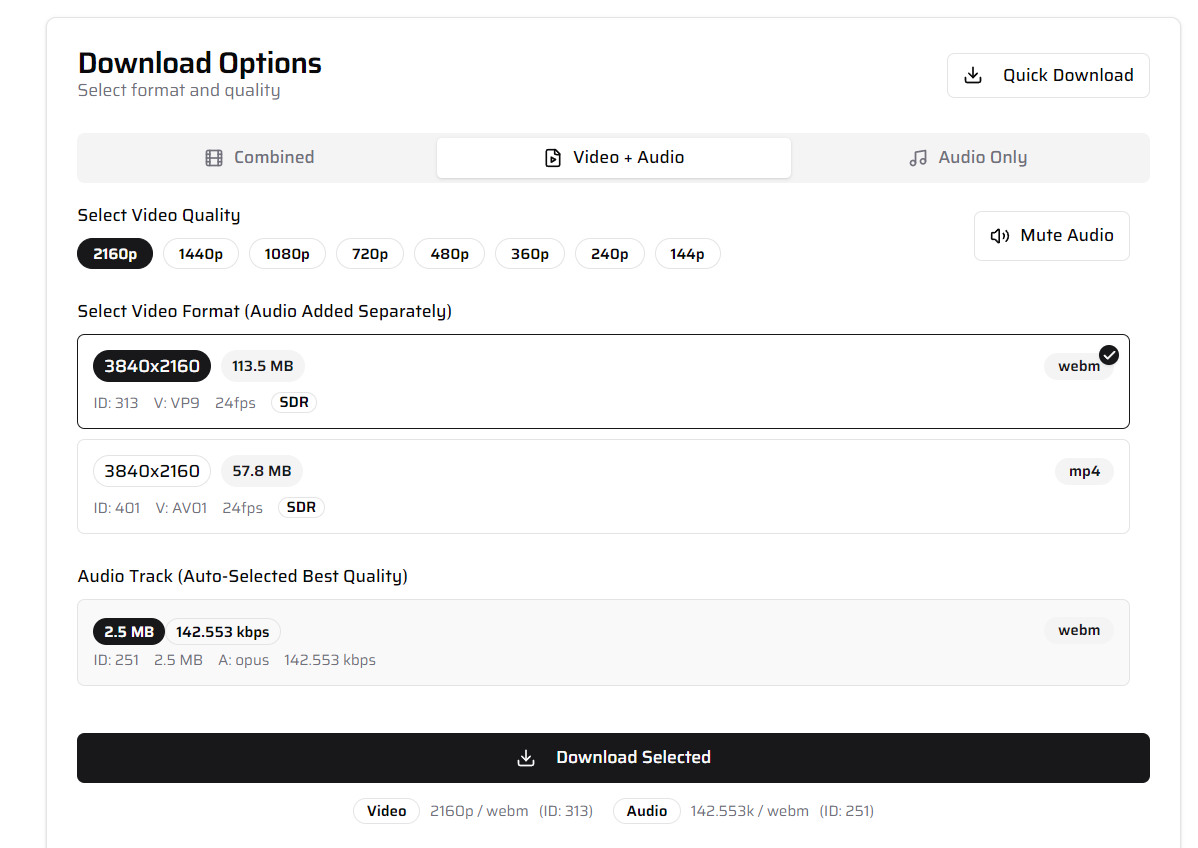Start the Quick Download
1198x848 pixels.
[x=1048, y=74]
